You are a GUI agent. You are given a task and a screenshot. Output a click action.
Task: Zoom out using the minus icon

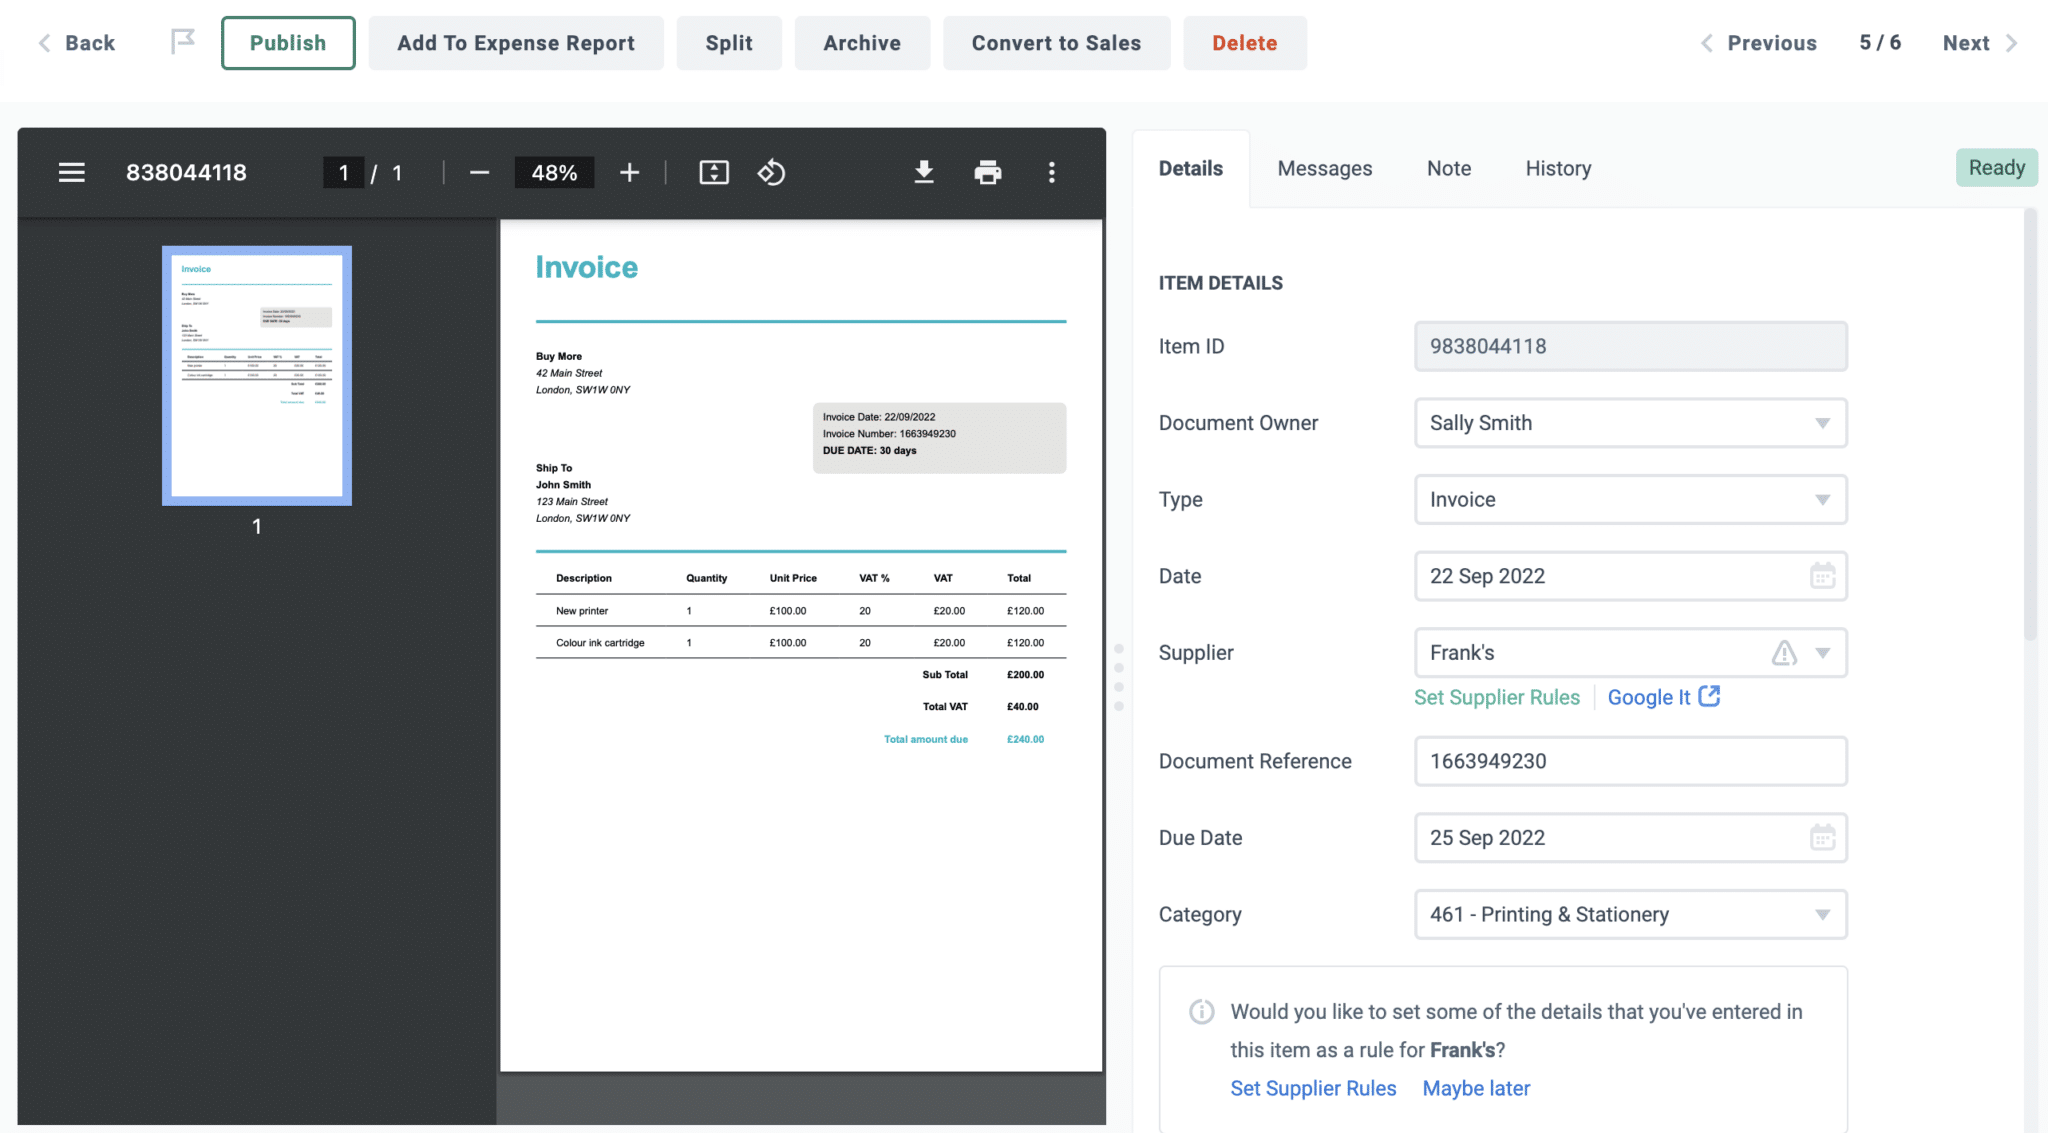pyautogui.click(x=479, y=171)
